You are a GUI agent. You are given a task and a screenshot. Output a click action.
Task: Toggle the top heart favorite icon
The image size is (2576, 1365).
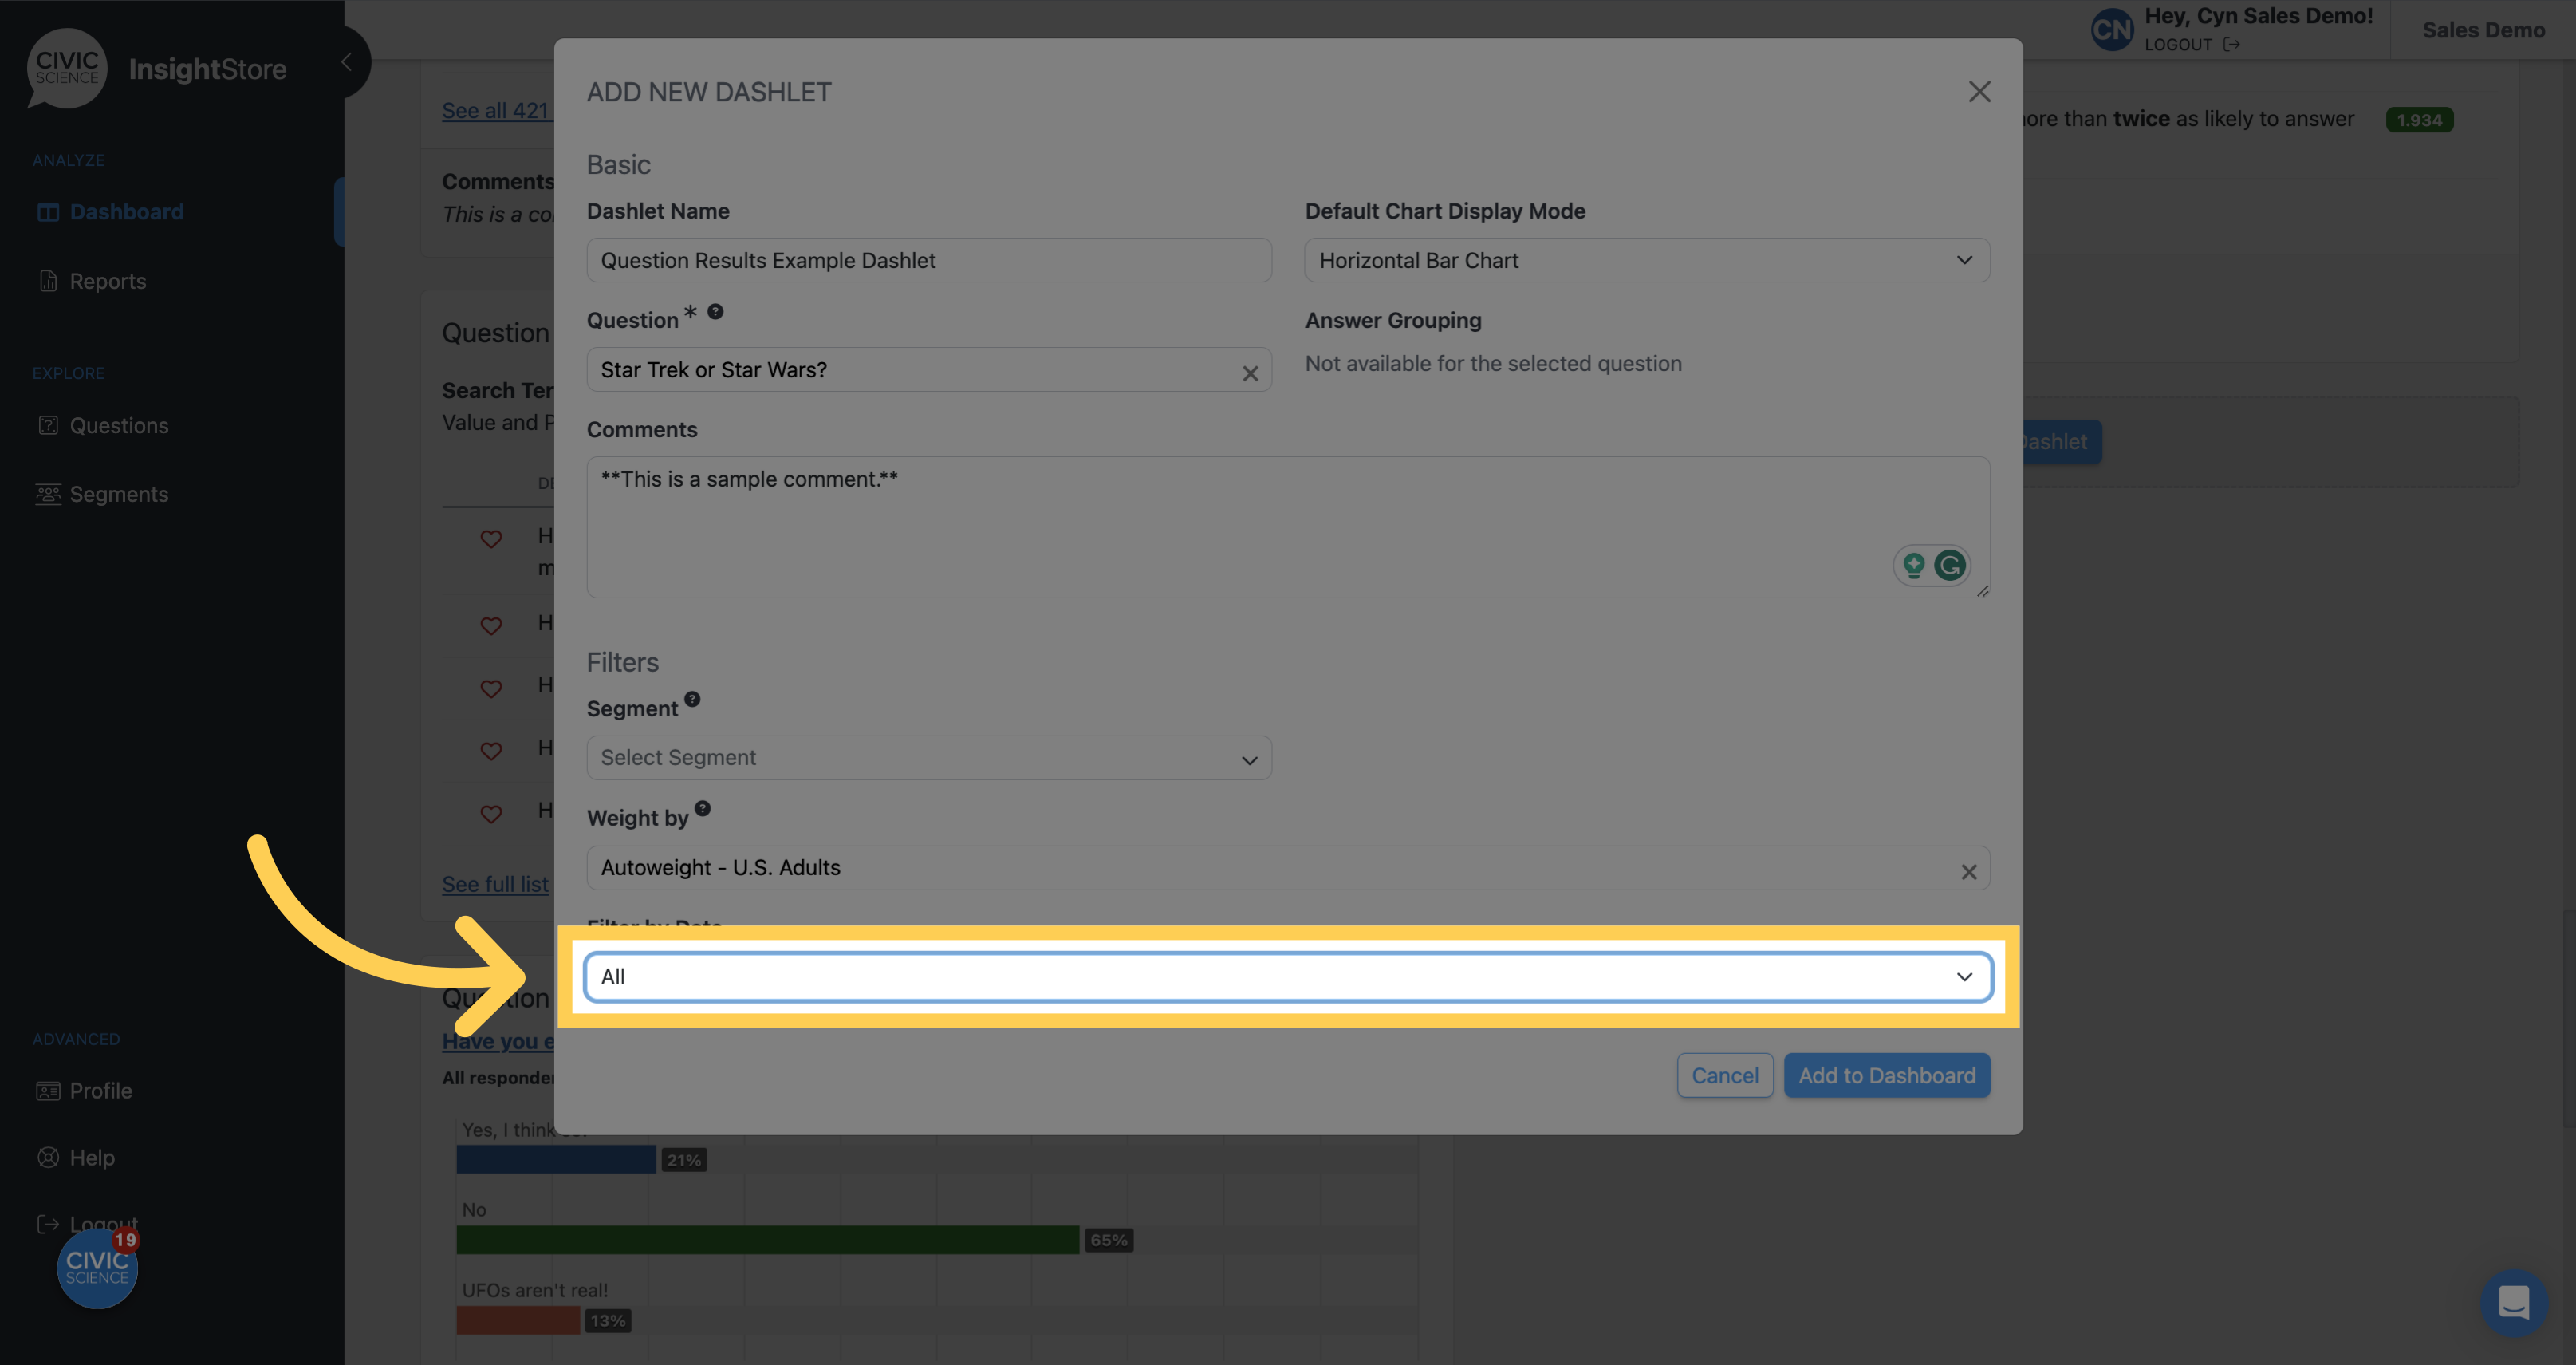pos(491,539)
